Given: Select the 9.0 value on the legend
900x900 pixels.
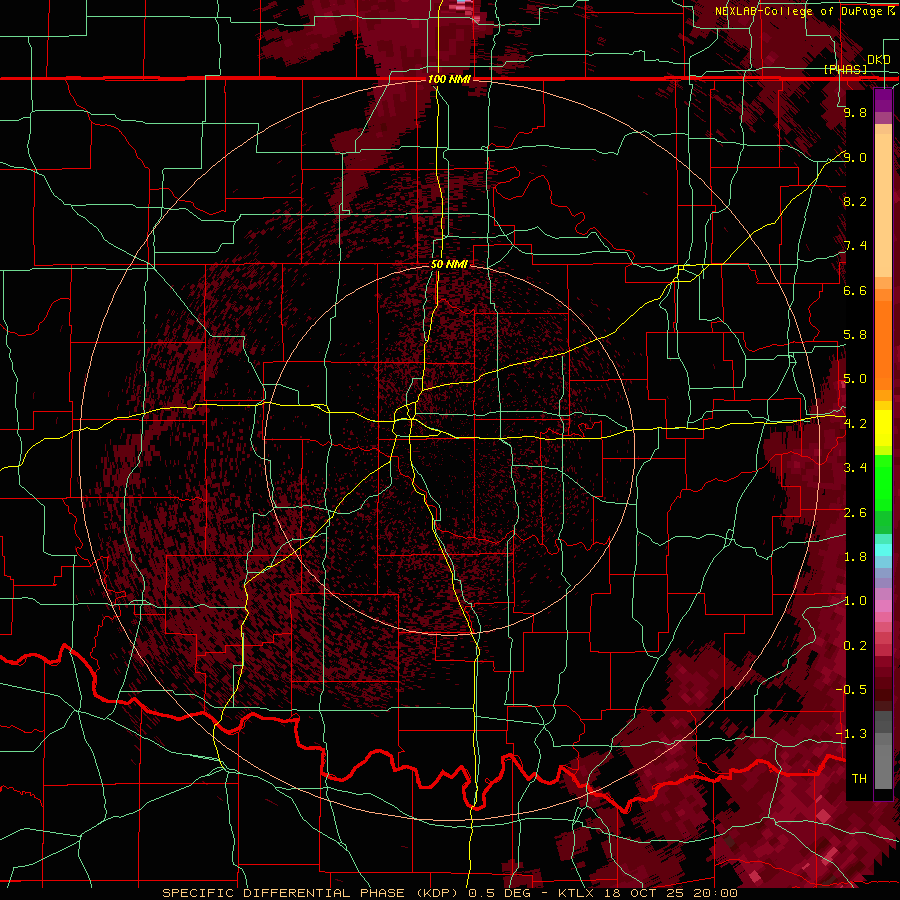Looking at the screenshot, I should (855, 157).
